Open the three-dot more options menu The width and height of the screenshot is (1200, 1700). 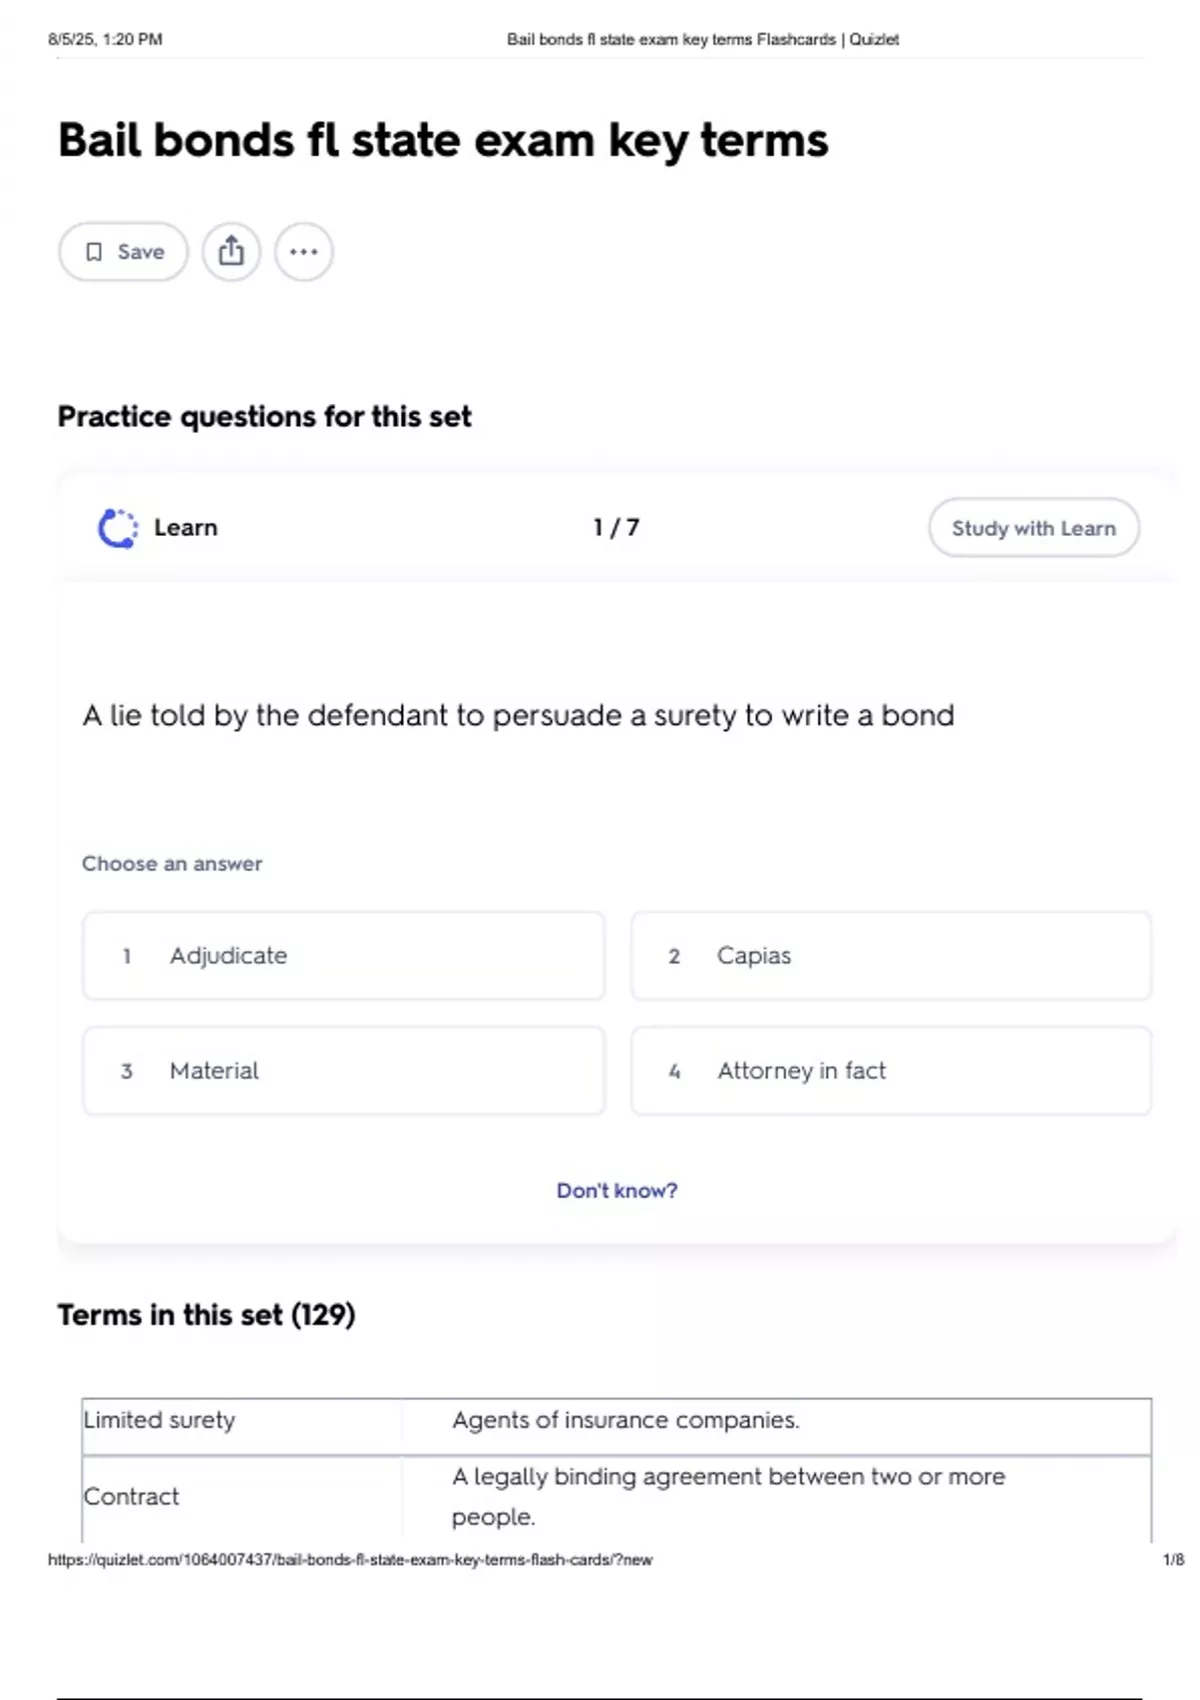tap(304, 252)
